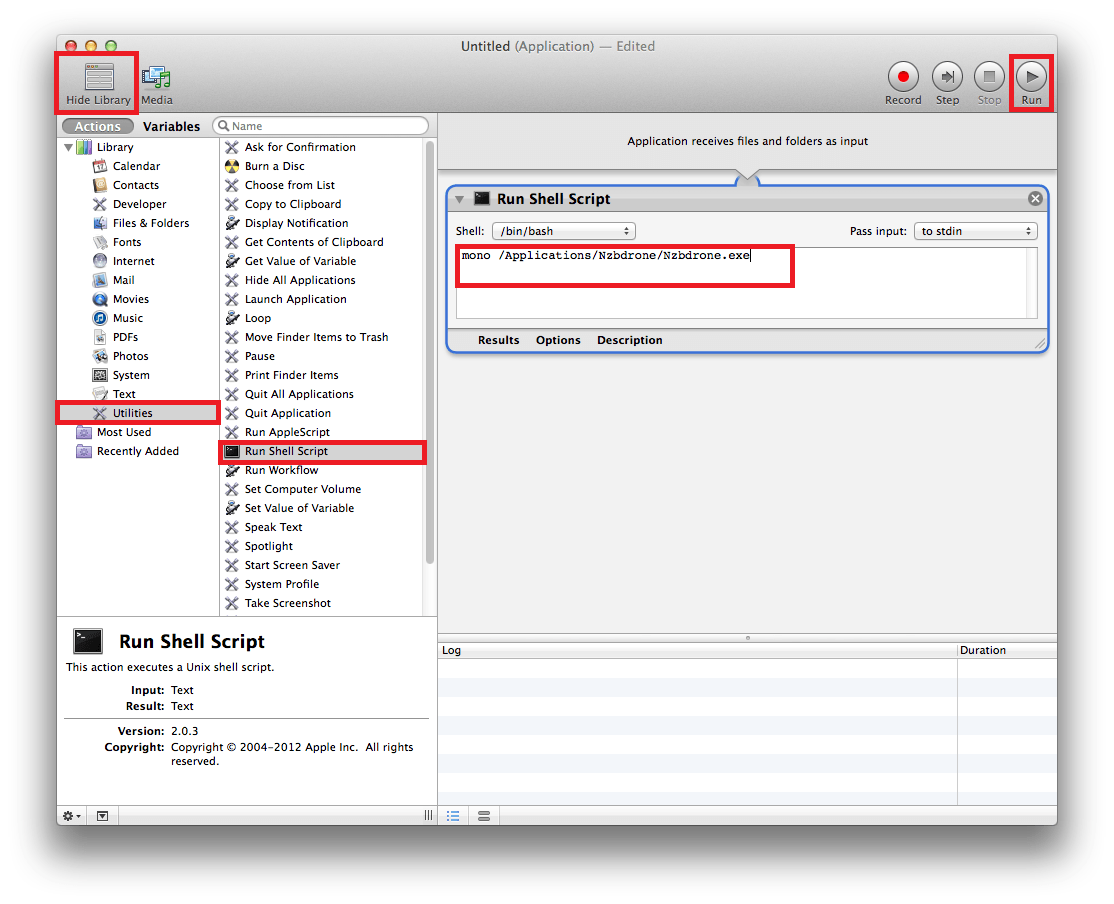Click the Step button in toolbar
This screenshot has width=1114, height=904.
coord(947,77)
